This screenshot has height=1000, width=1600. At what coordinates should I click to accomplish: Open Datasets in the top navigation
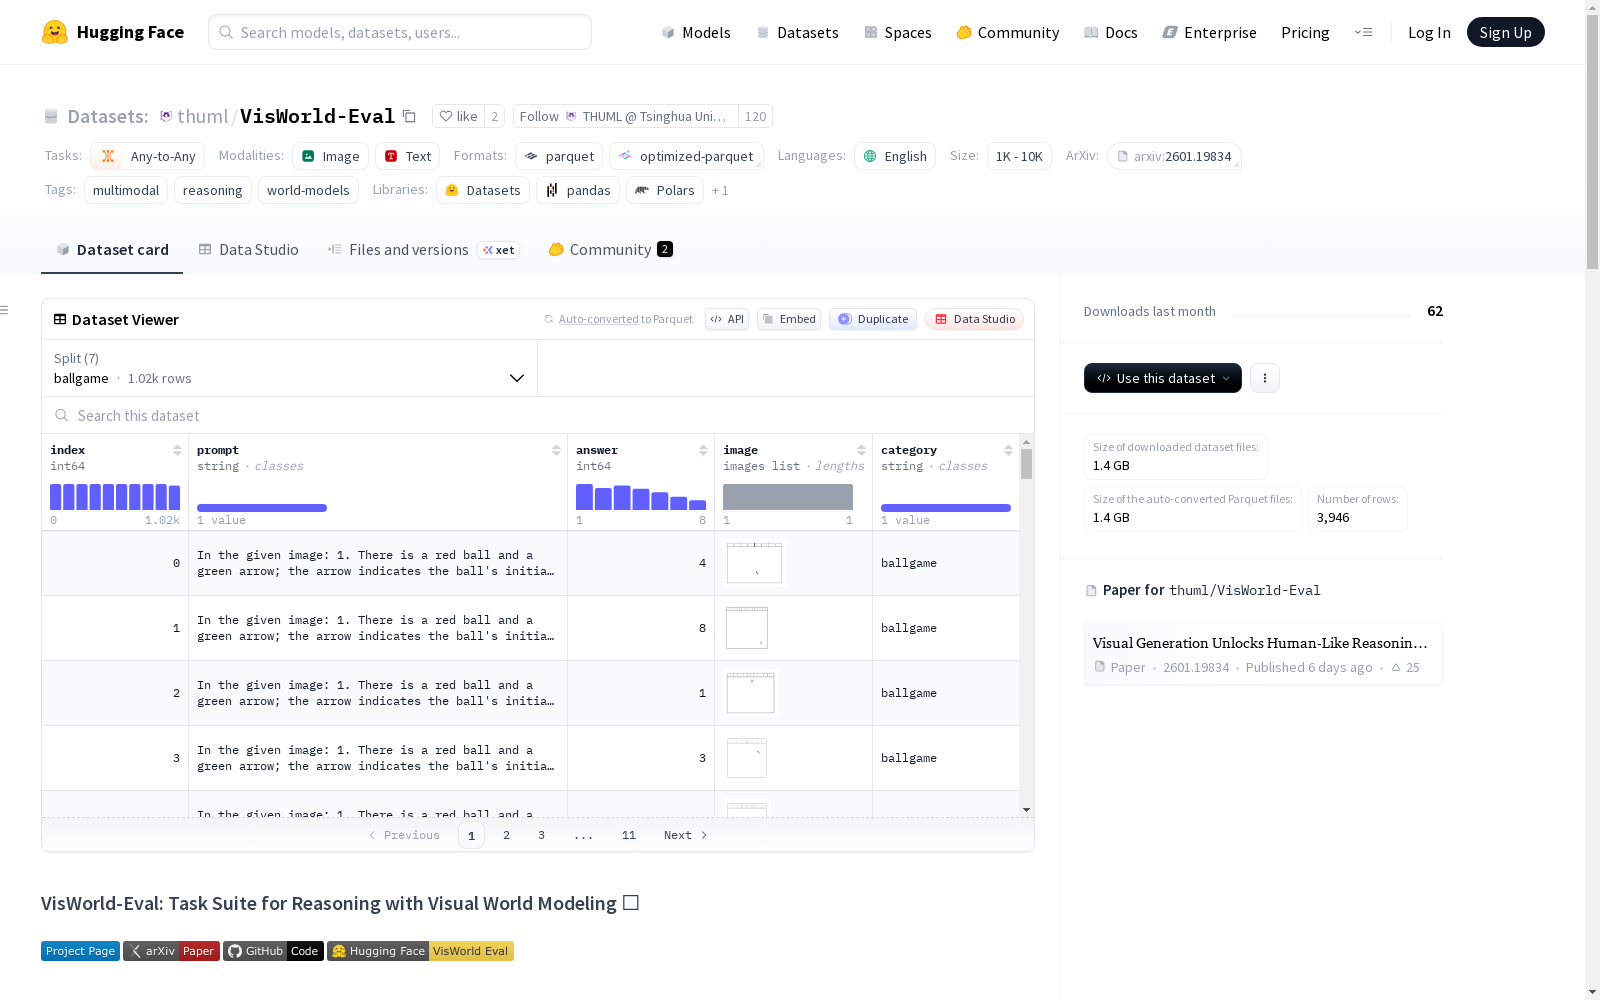pyautogui.click(x=797, y=32)
